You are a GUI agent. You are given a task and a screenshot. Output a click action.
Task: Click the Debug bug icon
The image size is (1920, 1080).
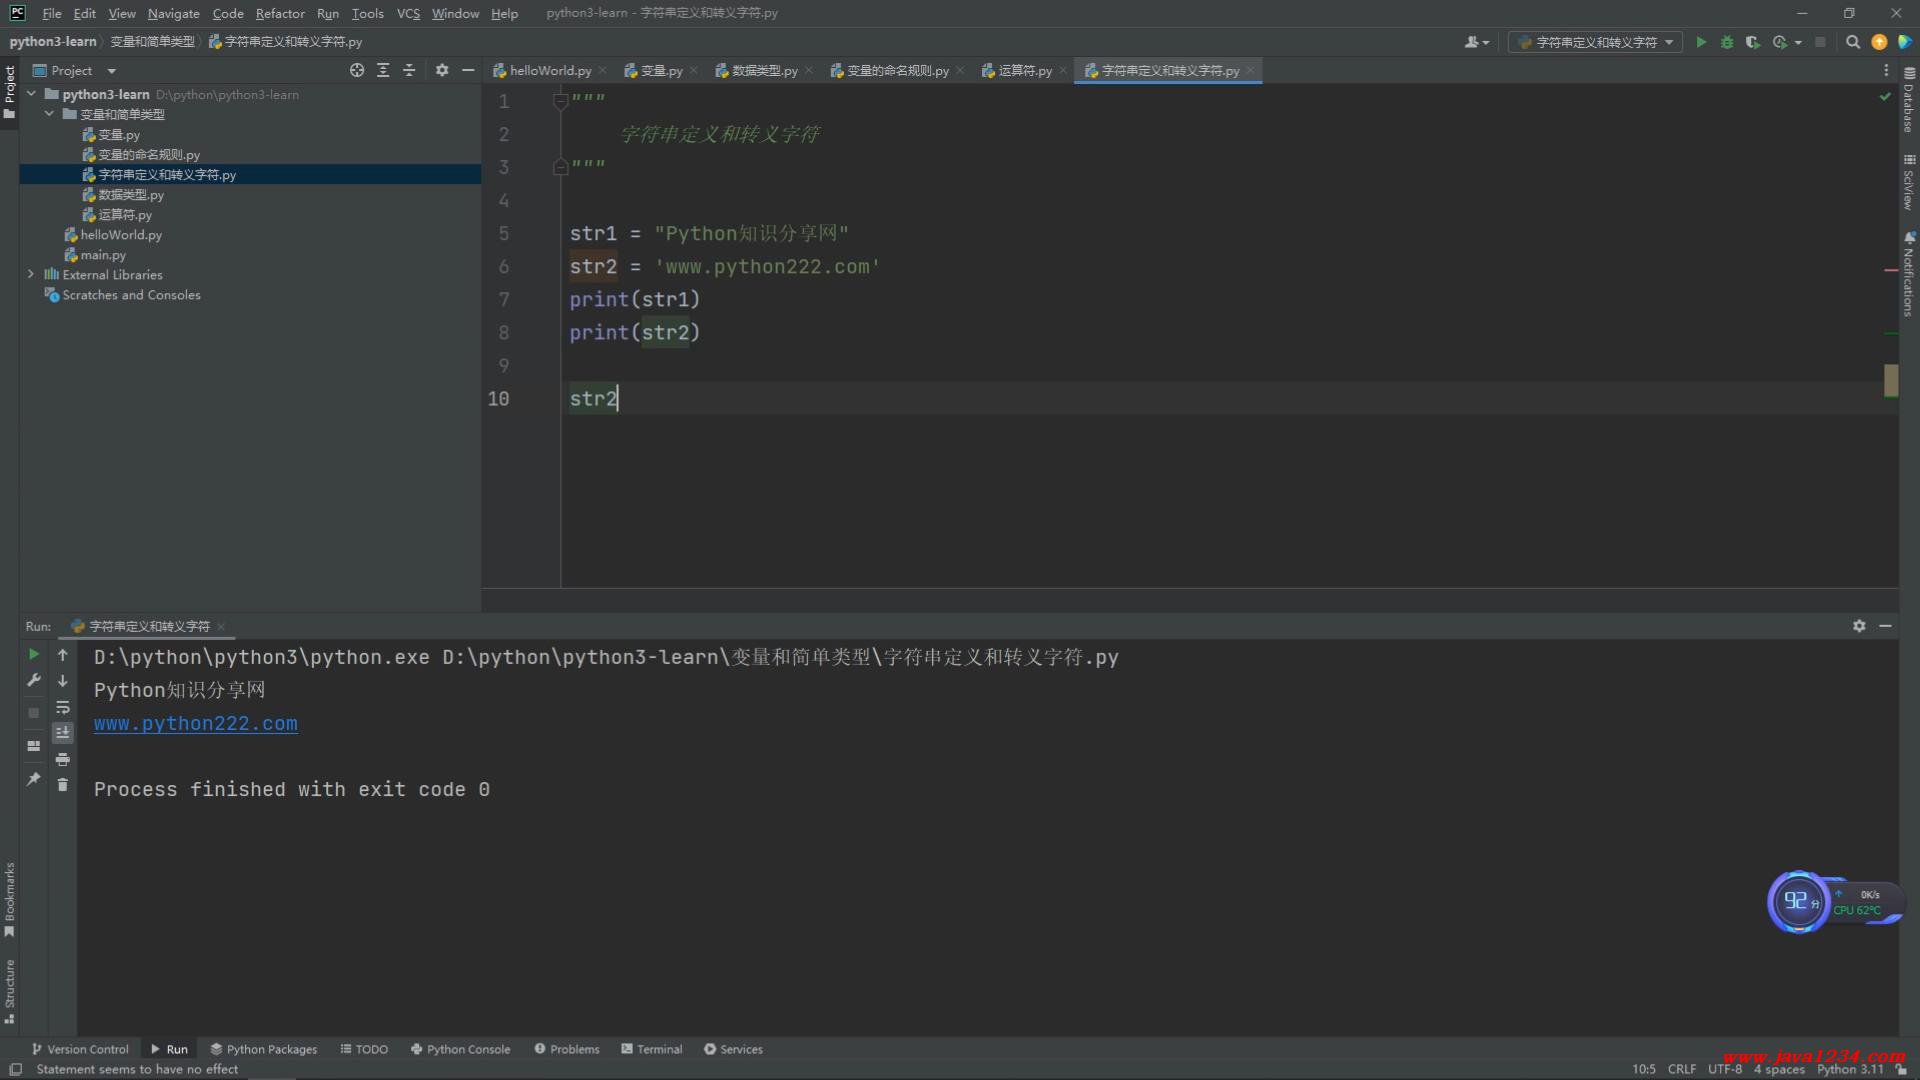pyautogui.click(x=1727, y=42)
